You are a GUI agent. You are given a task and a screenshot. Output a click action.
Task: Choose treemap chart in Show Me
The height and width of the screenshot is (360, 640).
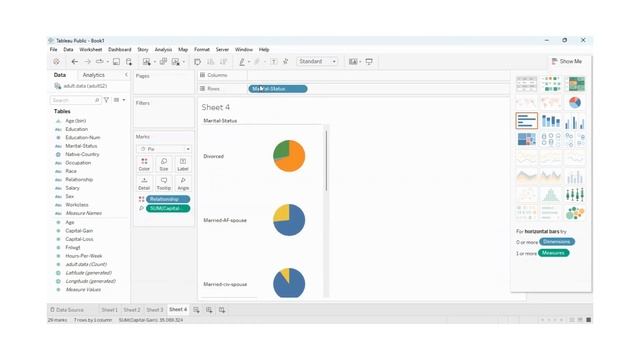(x=527, y=139)
